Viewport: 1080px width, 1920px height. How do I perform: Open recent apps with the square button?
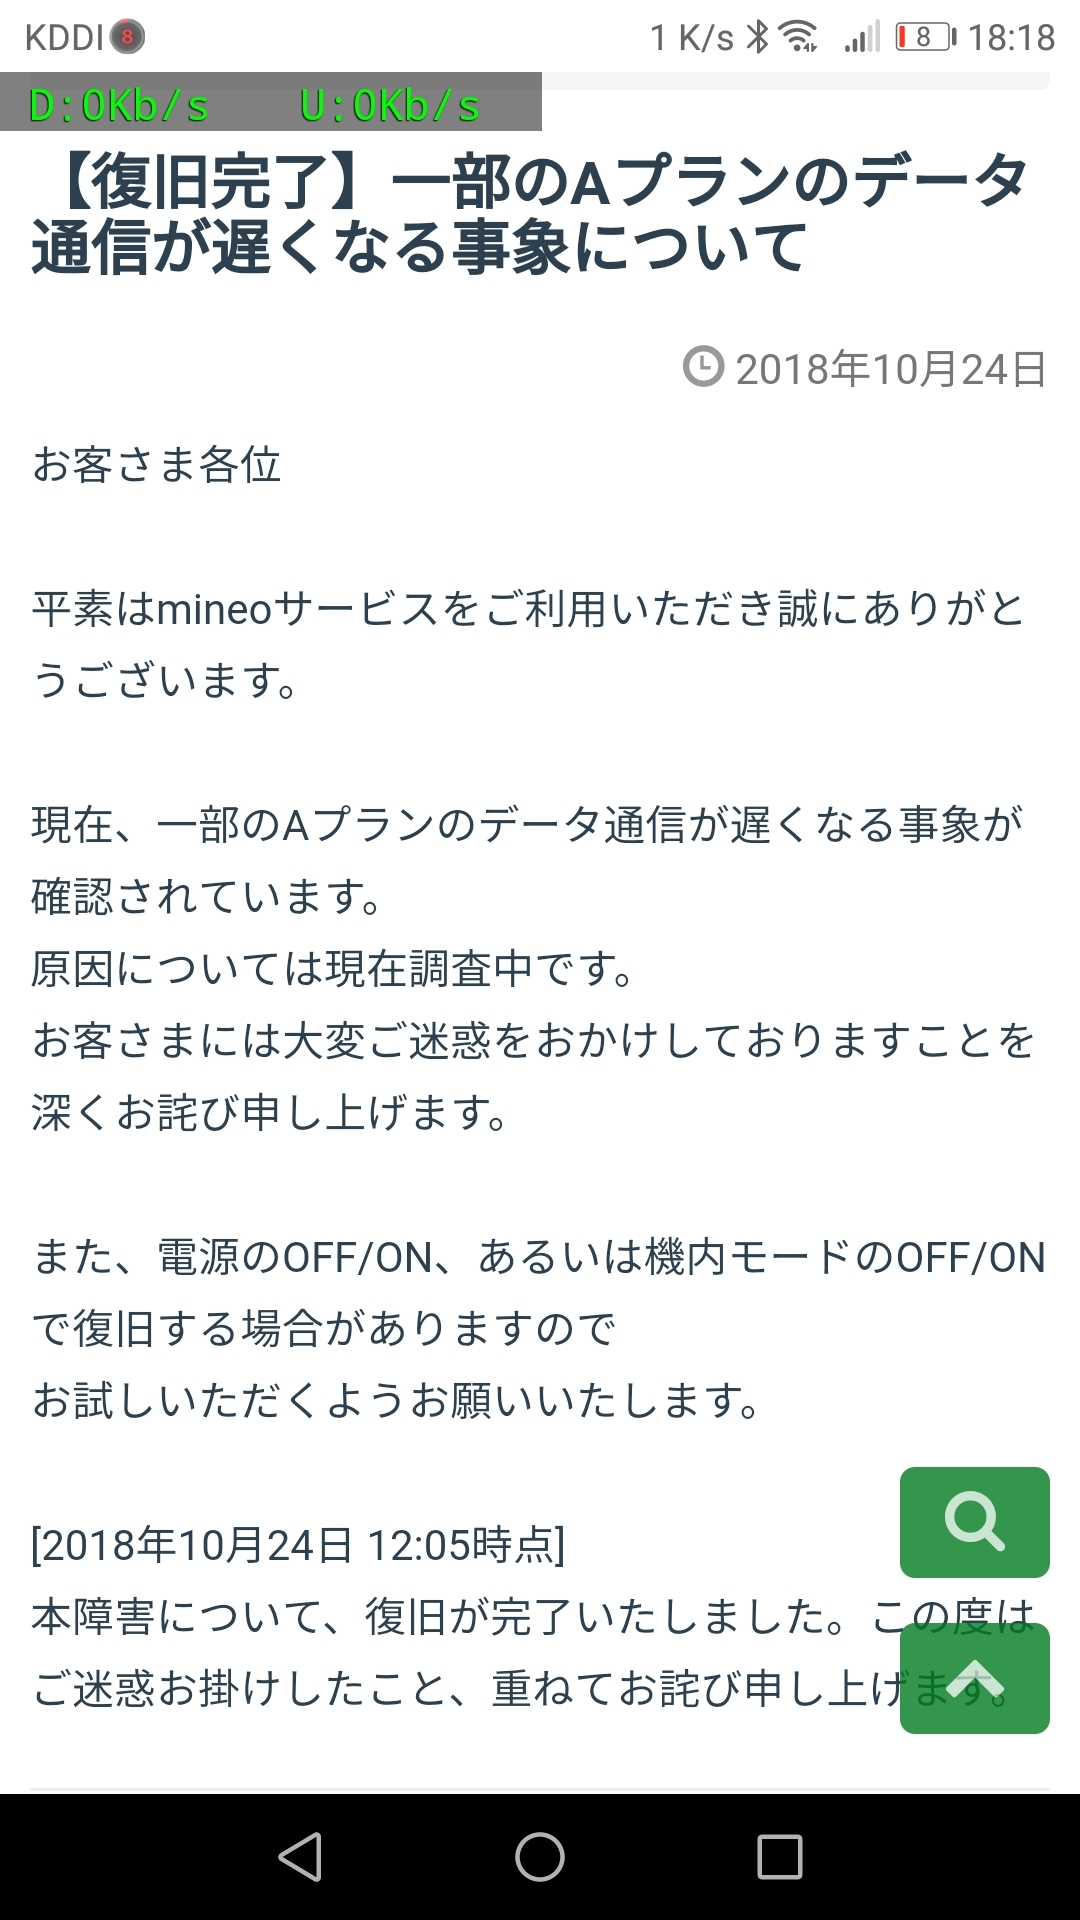(x=780, y=1857)
